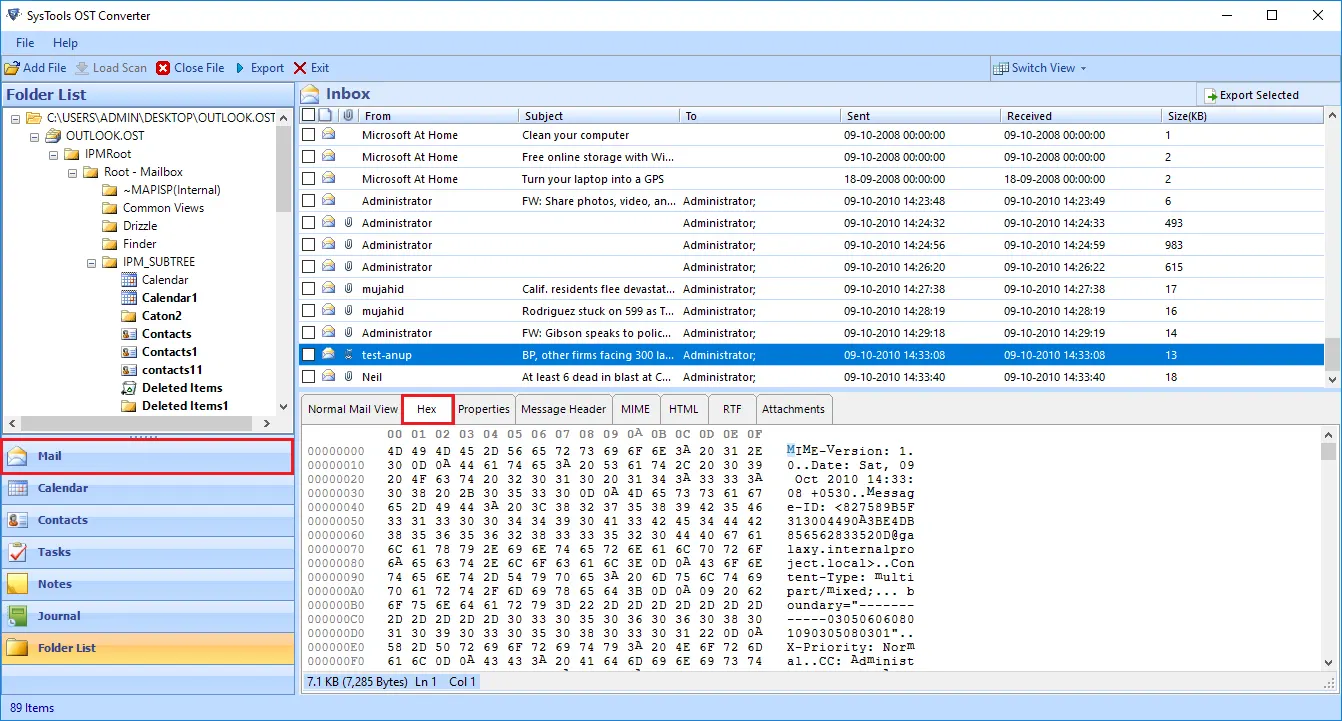Switch to the RTF tab
Viewport: 1342px width, 721px height.
click(732, 409)
